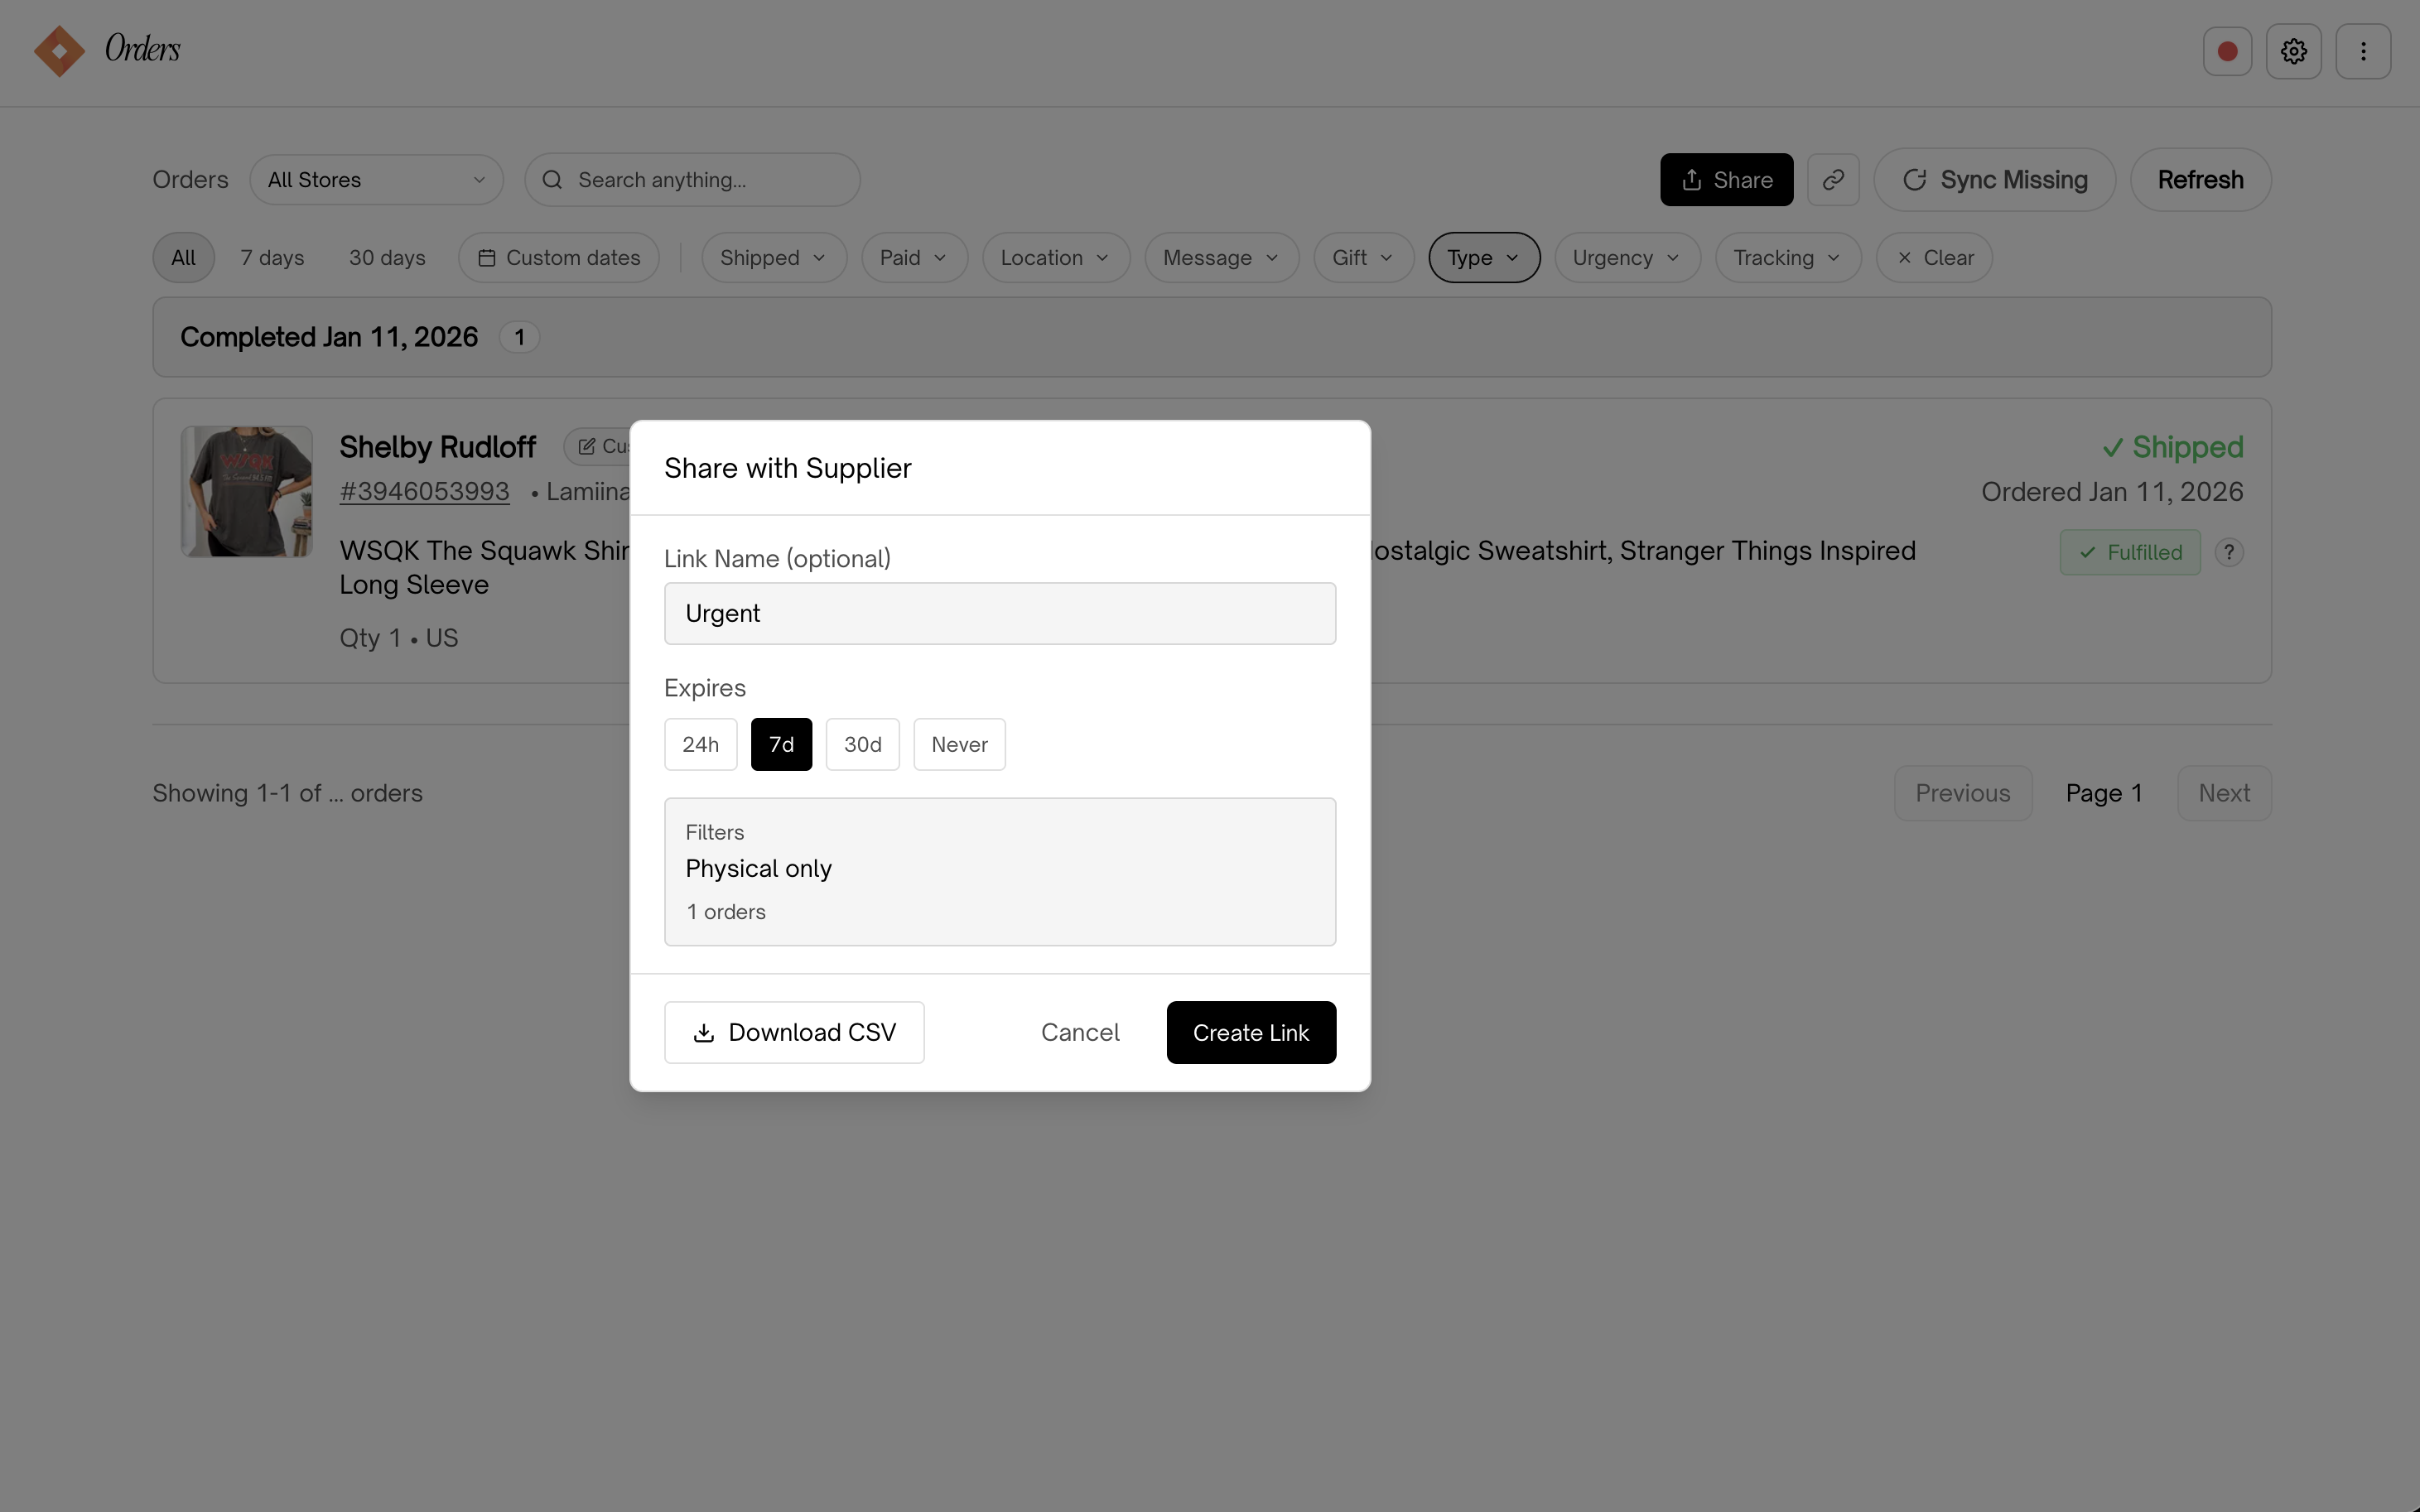Image resolution: width=2420 pixels, height=1512 pixels.
Task: Click the search magnifier icon
Action: click(551, 179)
